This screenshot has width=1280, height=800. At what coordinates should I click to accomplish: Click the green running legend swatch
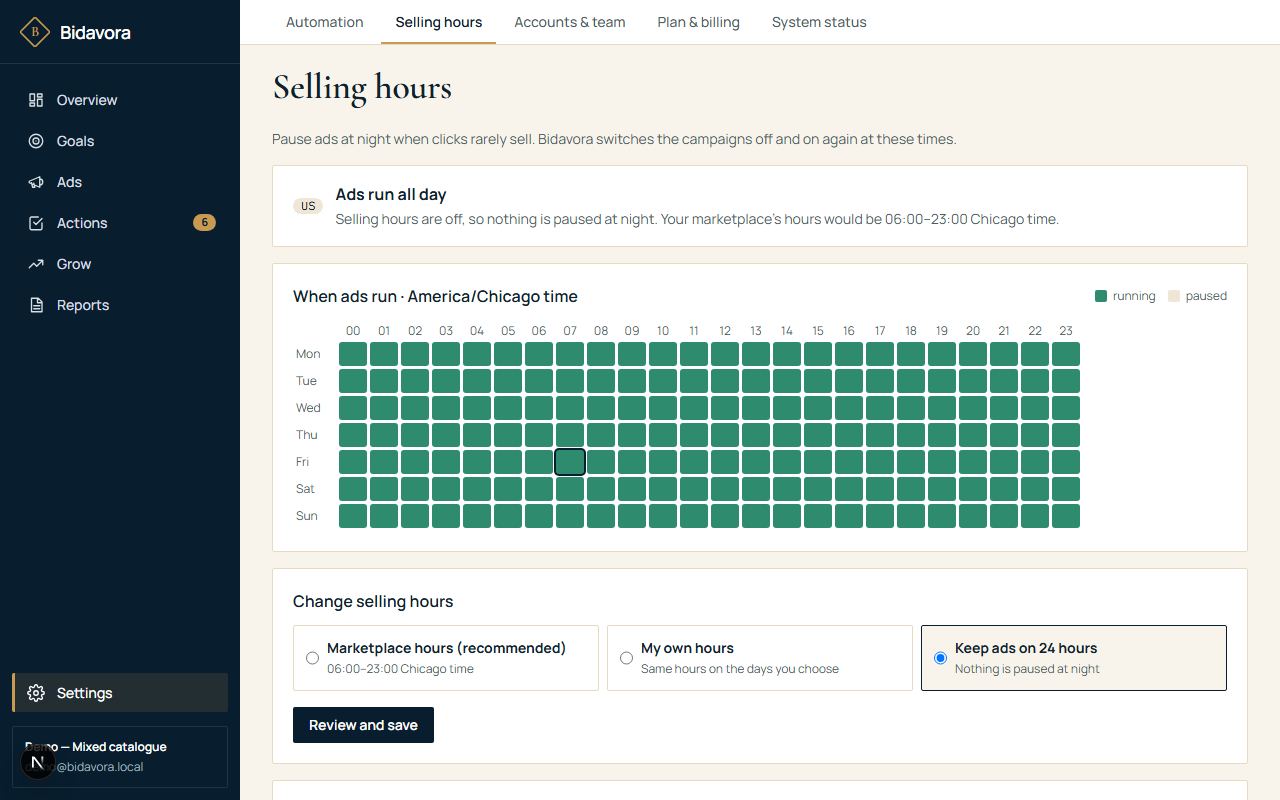tap(1101, 296)
